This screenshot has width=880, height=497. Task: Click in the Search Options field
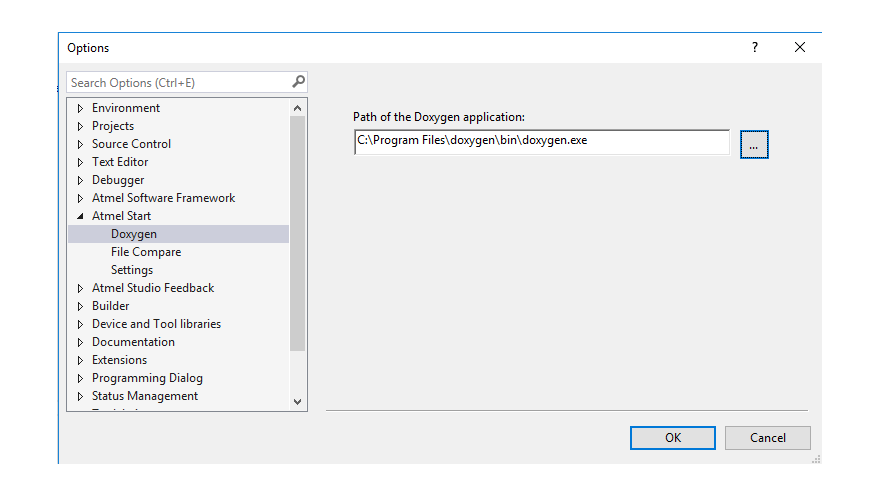[x=178, y=82]
